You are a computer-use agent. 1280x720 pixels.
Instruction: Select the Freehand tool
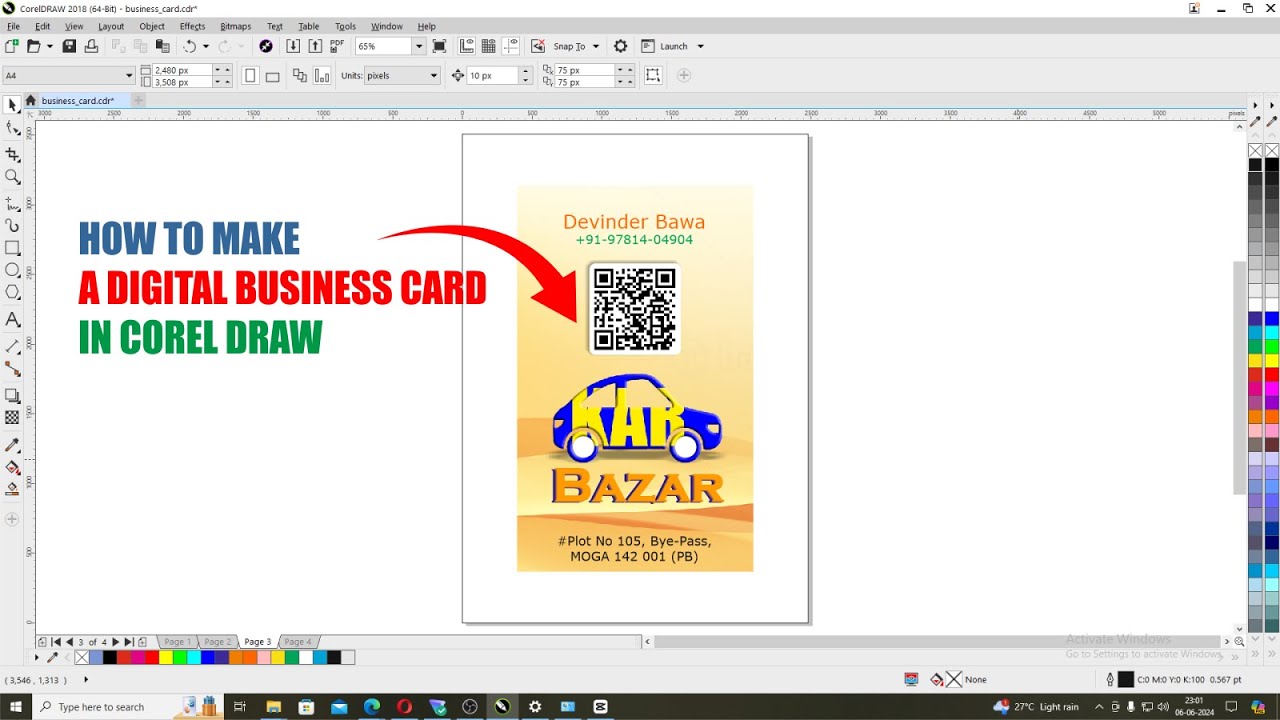pyautogui.click(x=12, y=202)
